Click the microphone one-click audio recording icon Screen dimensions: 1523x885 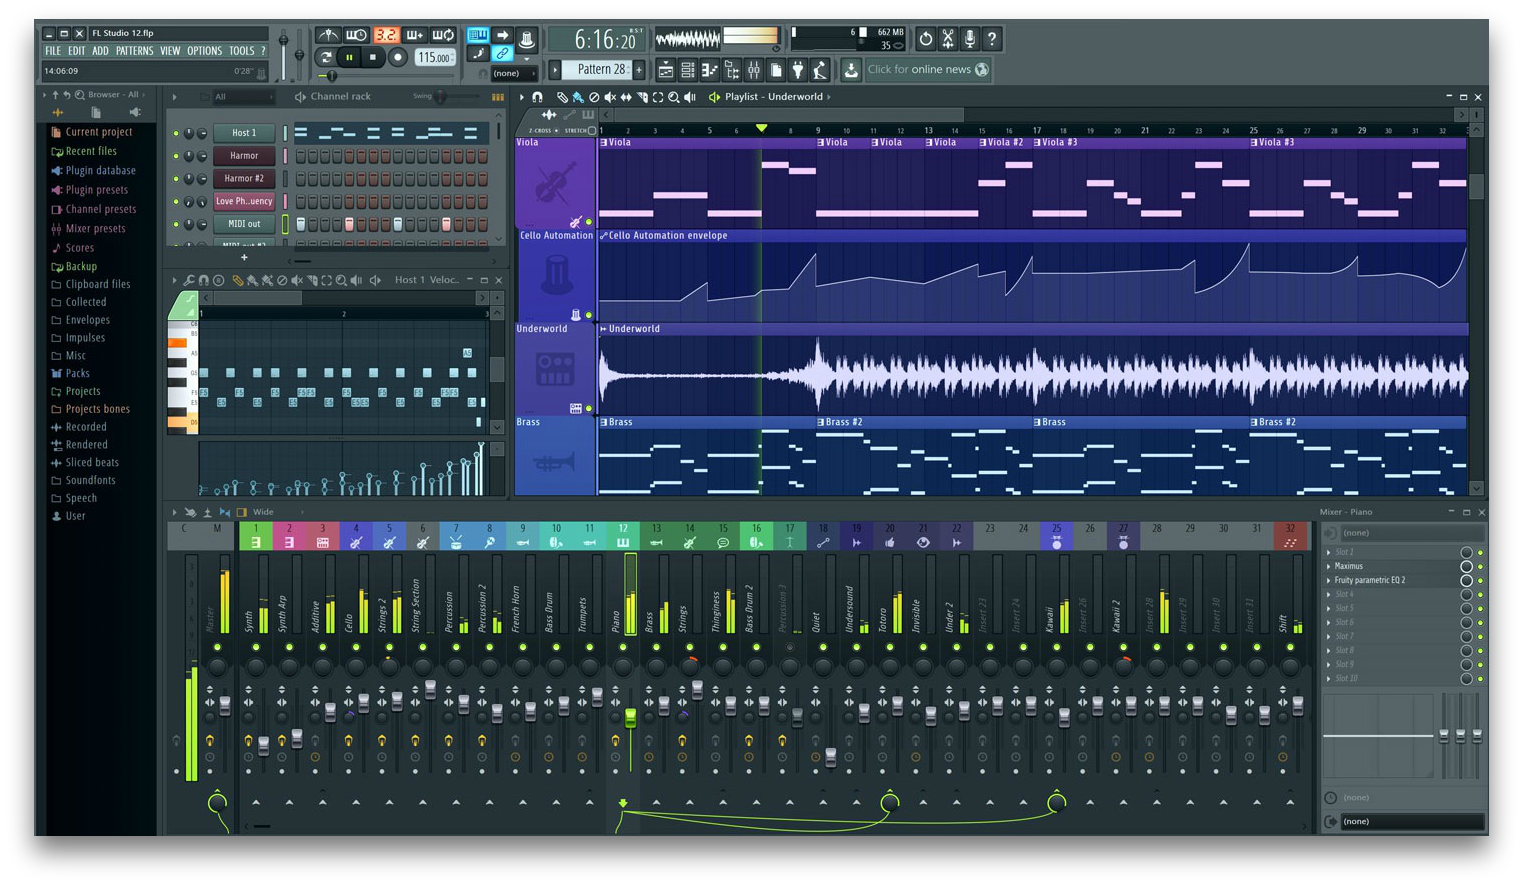point(970,39)
